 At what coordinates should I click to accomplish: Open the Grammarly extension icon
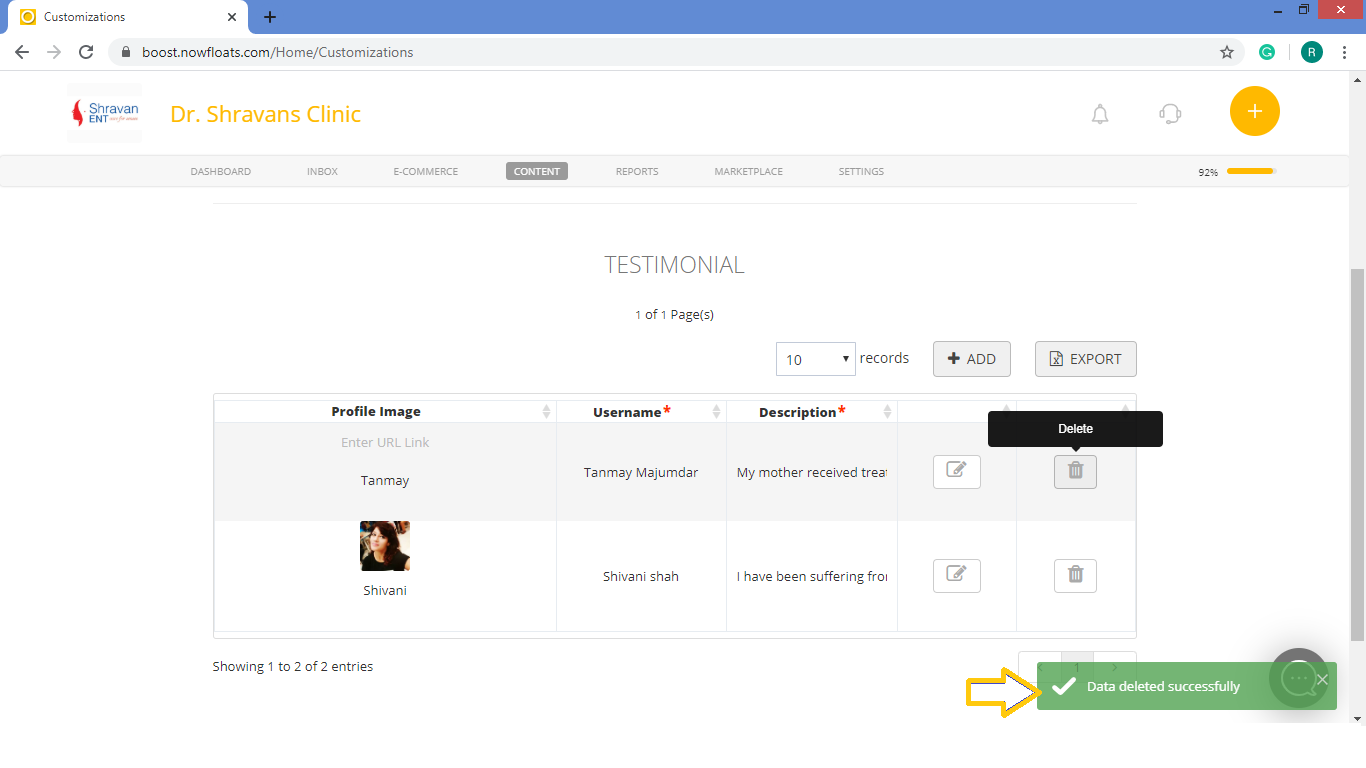(x=1267, y=52)
